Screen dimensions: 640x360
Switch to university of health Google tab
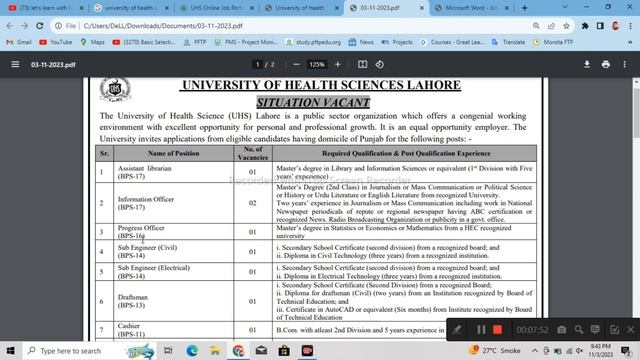point(130,8)
